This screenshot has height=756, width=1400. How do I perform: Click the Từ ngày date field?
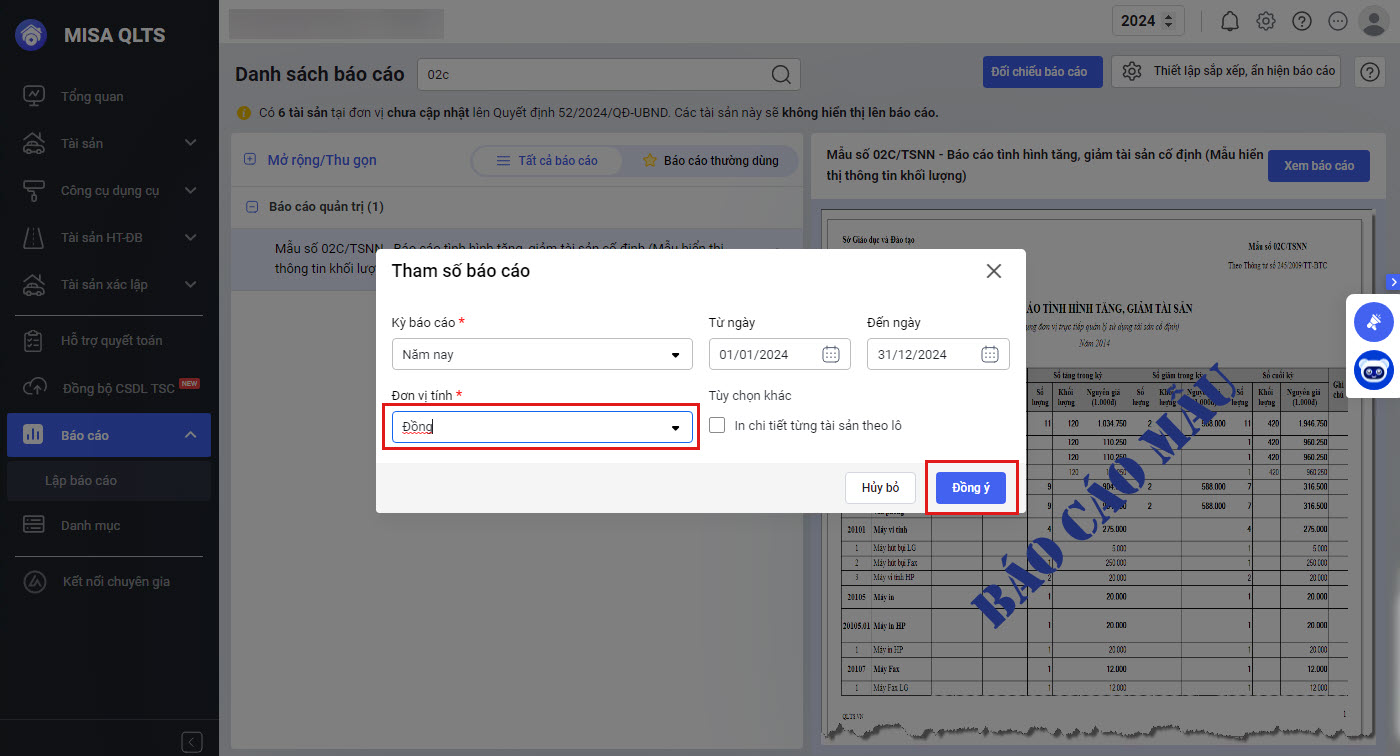click(780, 354)
